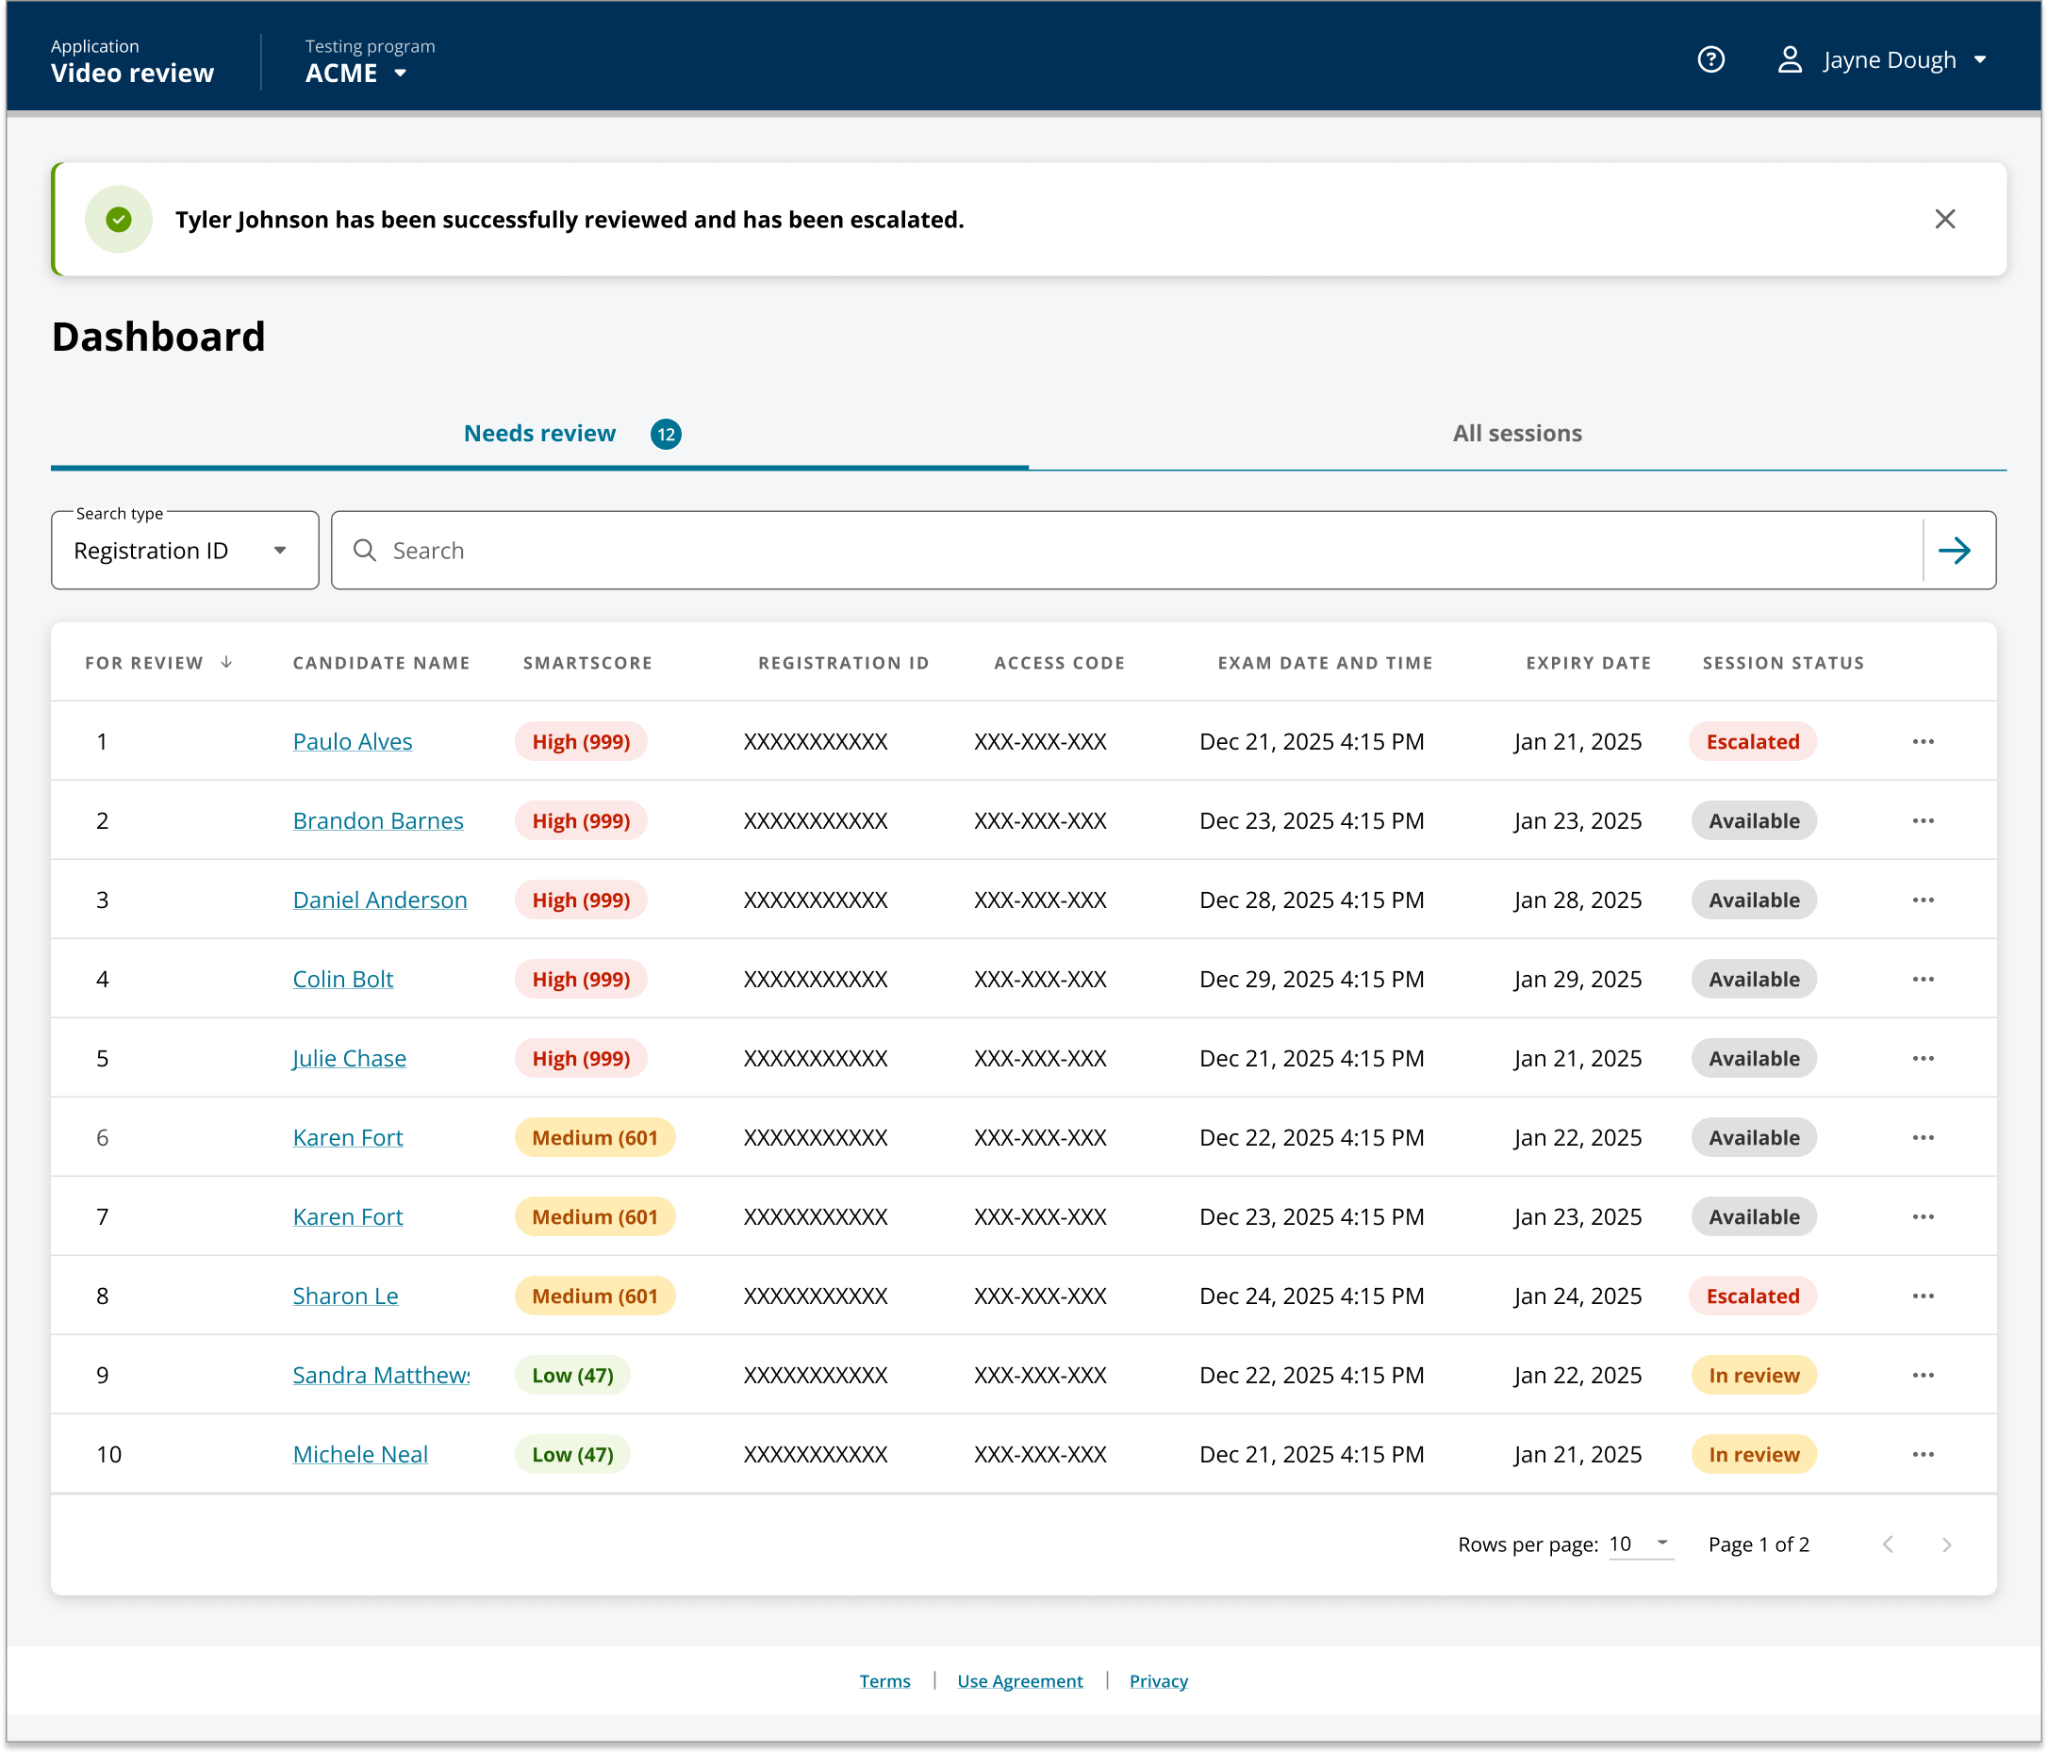Click the Smartscore column header
The width and height of the screenshot is (2048, 1753).
pyautogui.click(x=587, y=663)
